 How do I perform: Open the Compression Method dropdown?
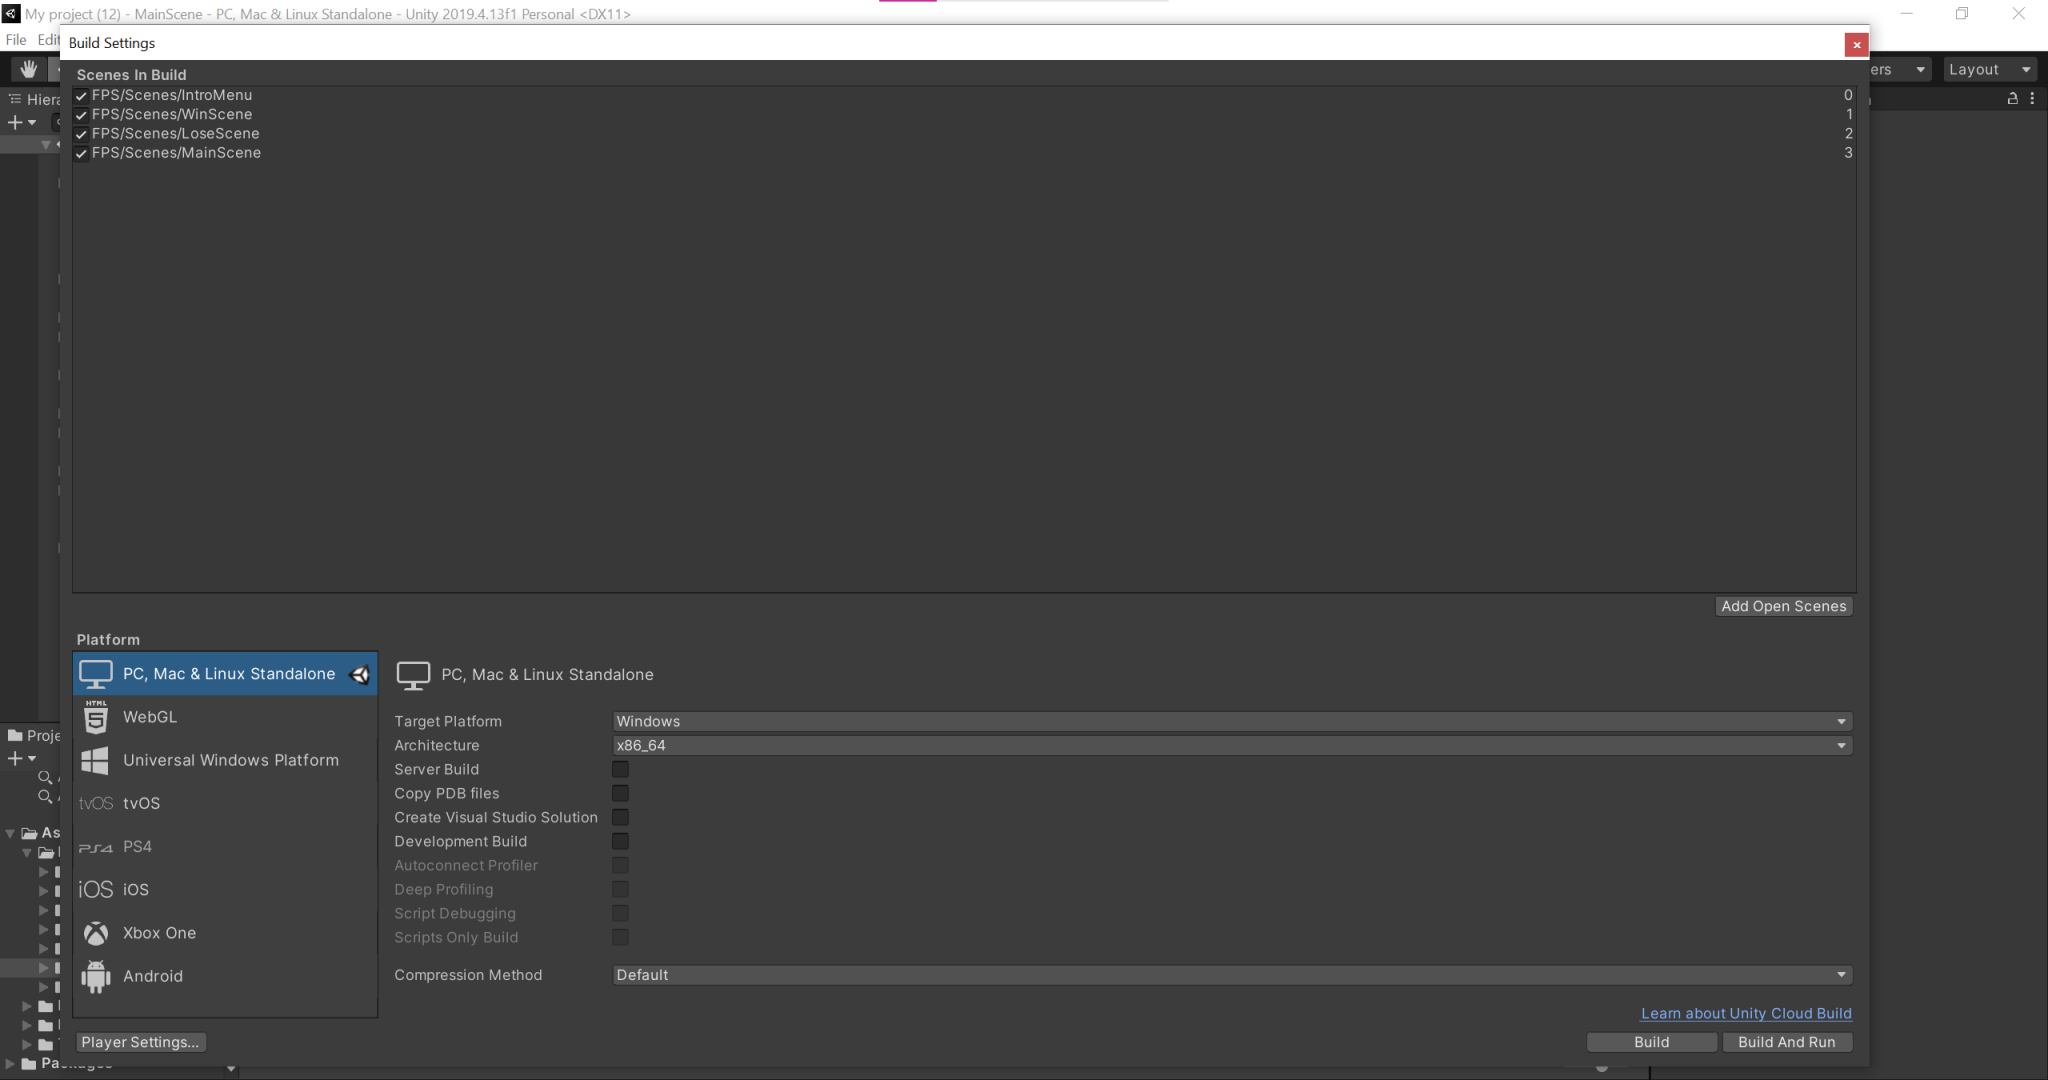pyautogui.click(x=1228, y=974)
